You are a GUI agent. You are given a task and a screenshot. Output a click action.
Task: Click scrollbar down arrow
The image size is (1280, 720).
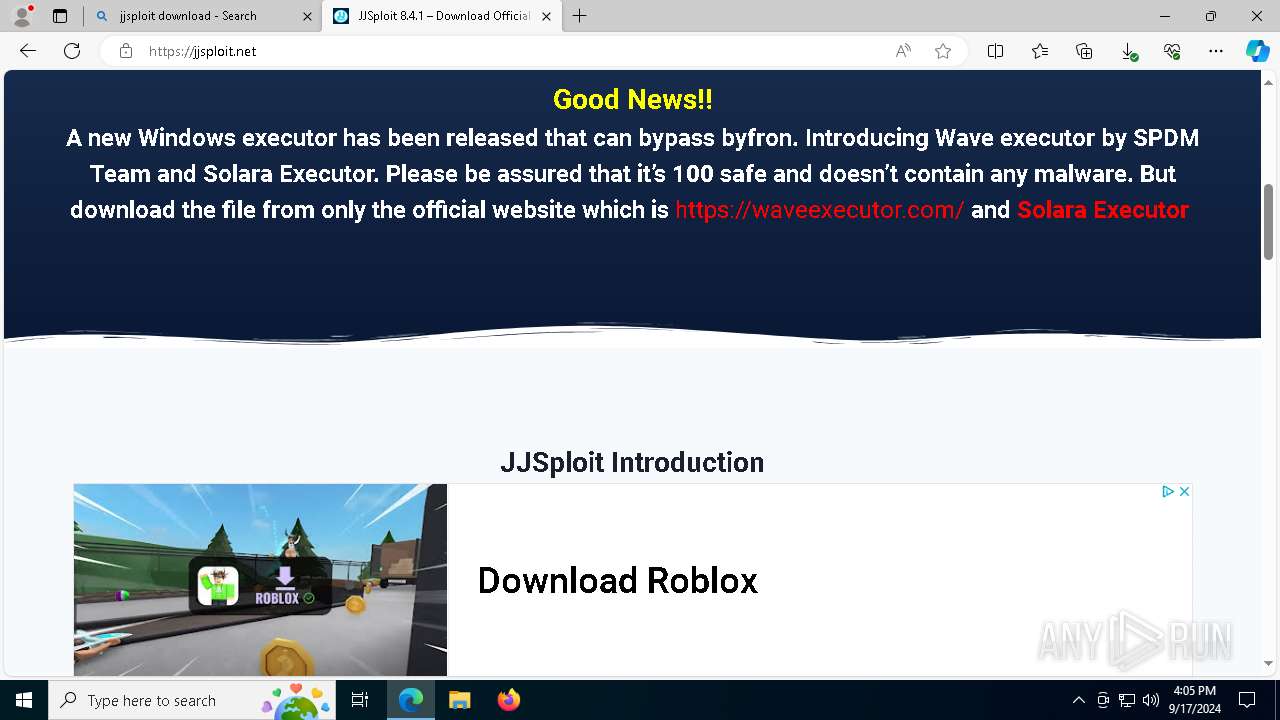1269,663
